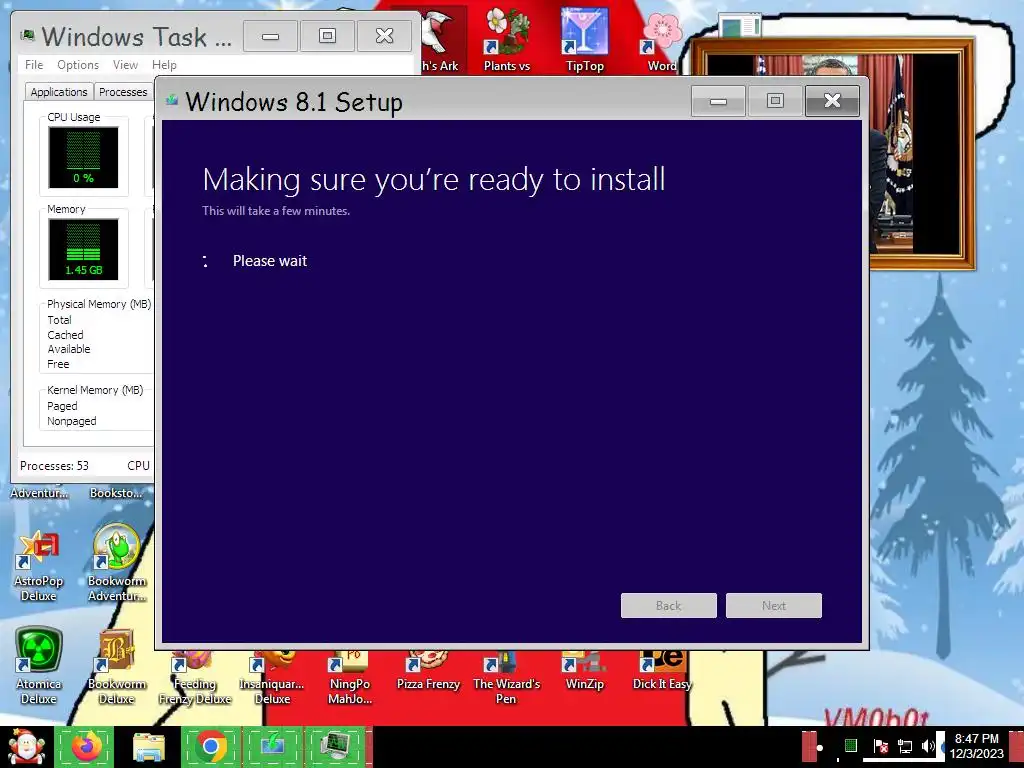Open the Action Center flag tray icon
The height and width of the screenshot is (768, 1024).
point(880,746)
